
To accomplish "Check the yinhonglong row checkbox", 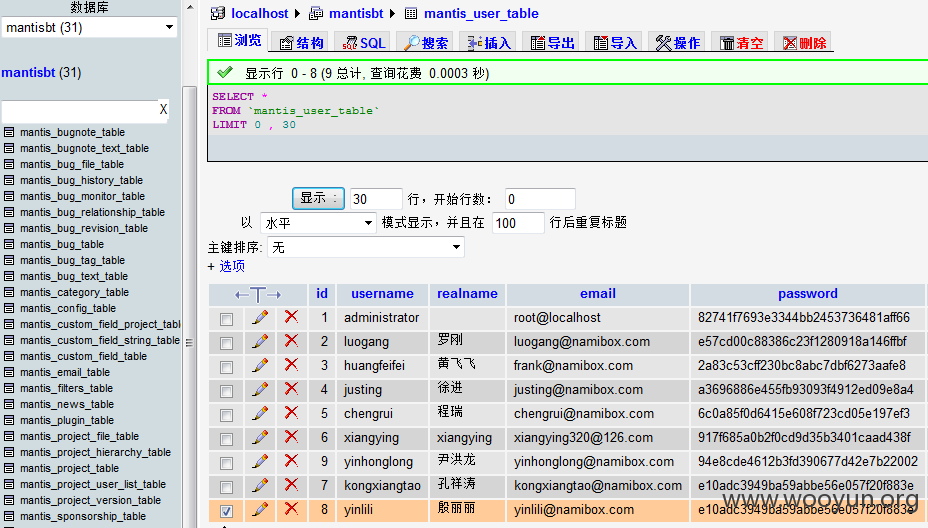I will coord(226,463).
